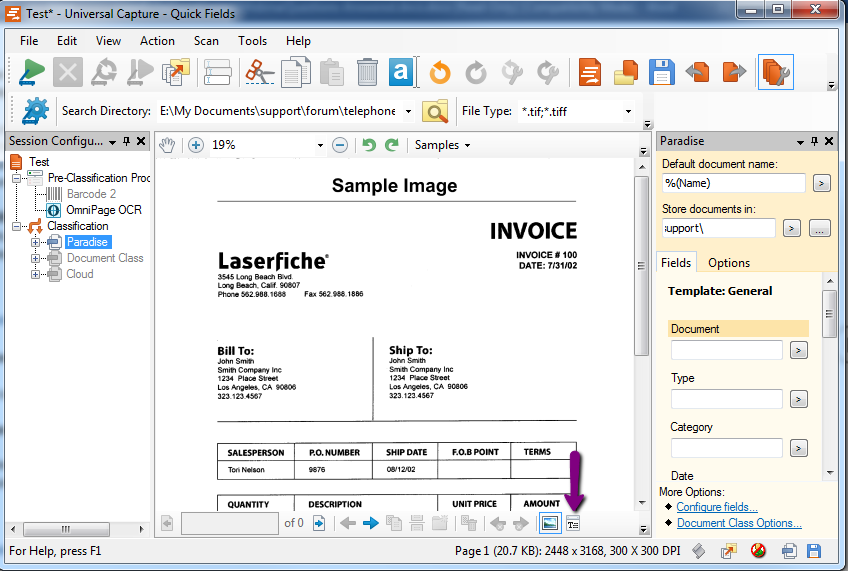Open the Samples dropdown
Screen dimensions: 848x571
pyautogui.click(x=442, y=145)
